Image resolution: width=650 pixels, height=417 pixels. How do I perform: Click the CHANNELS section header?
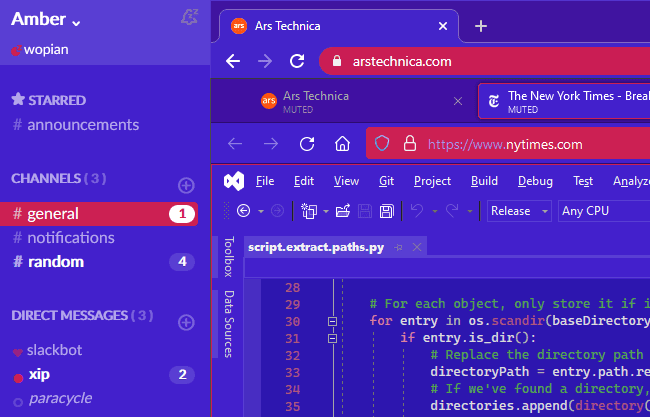tap(58, 178)
